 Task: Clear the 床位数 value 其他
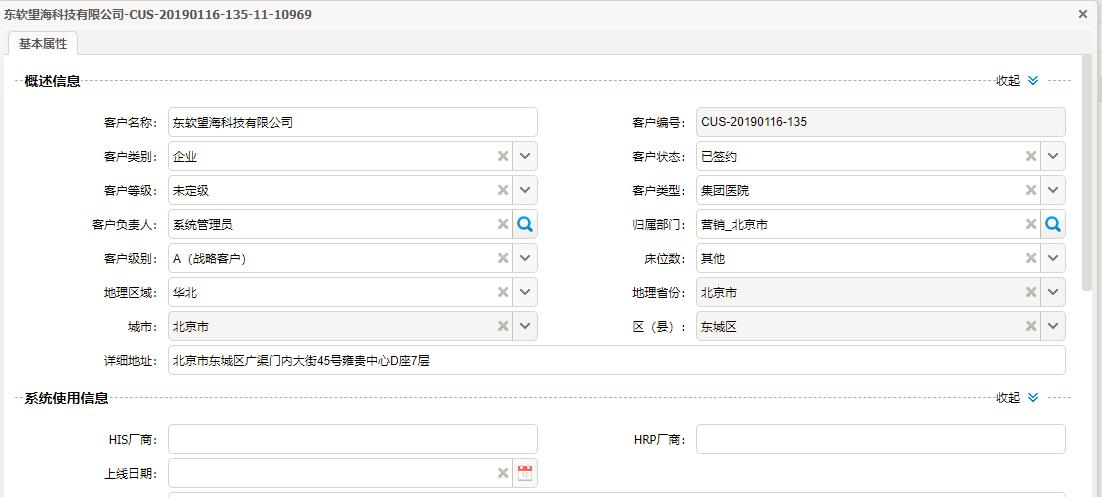1030,258
